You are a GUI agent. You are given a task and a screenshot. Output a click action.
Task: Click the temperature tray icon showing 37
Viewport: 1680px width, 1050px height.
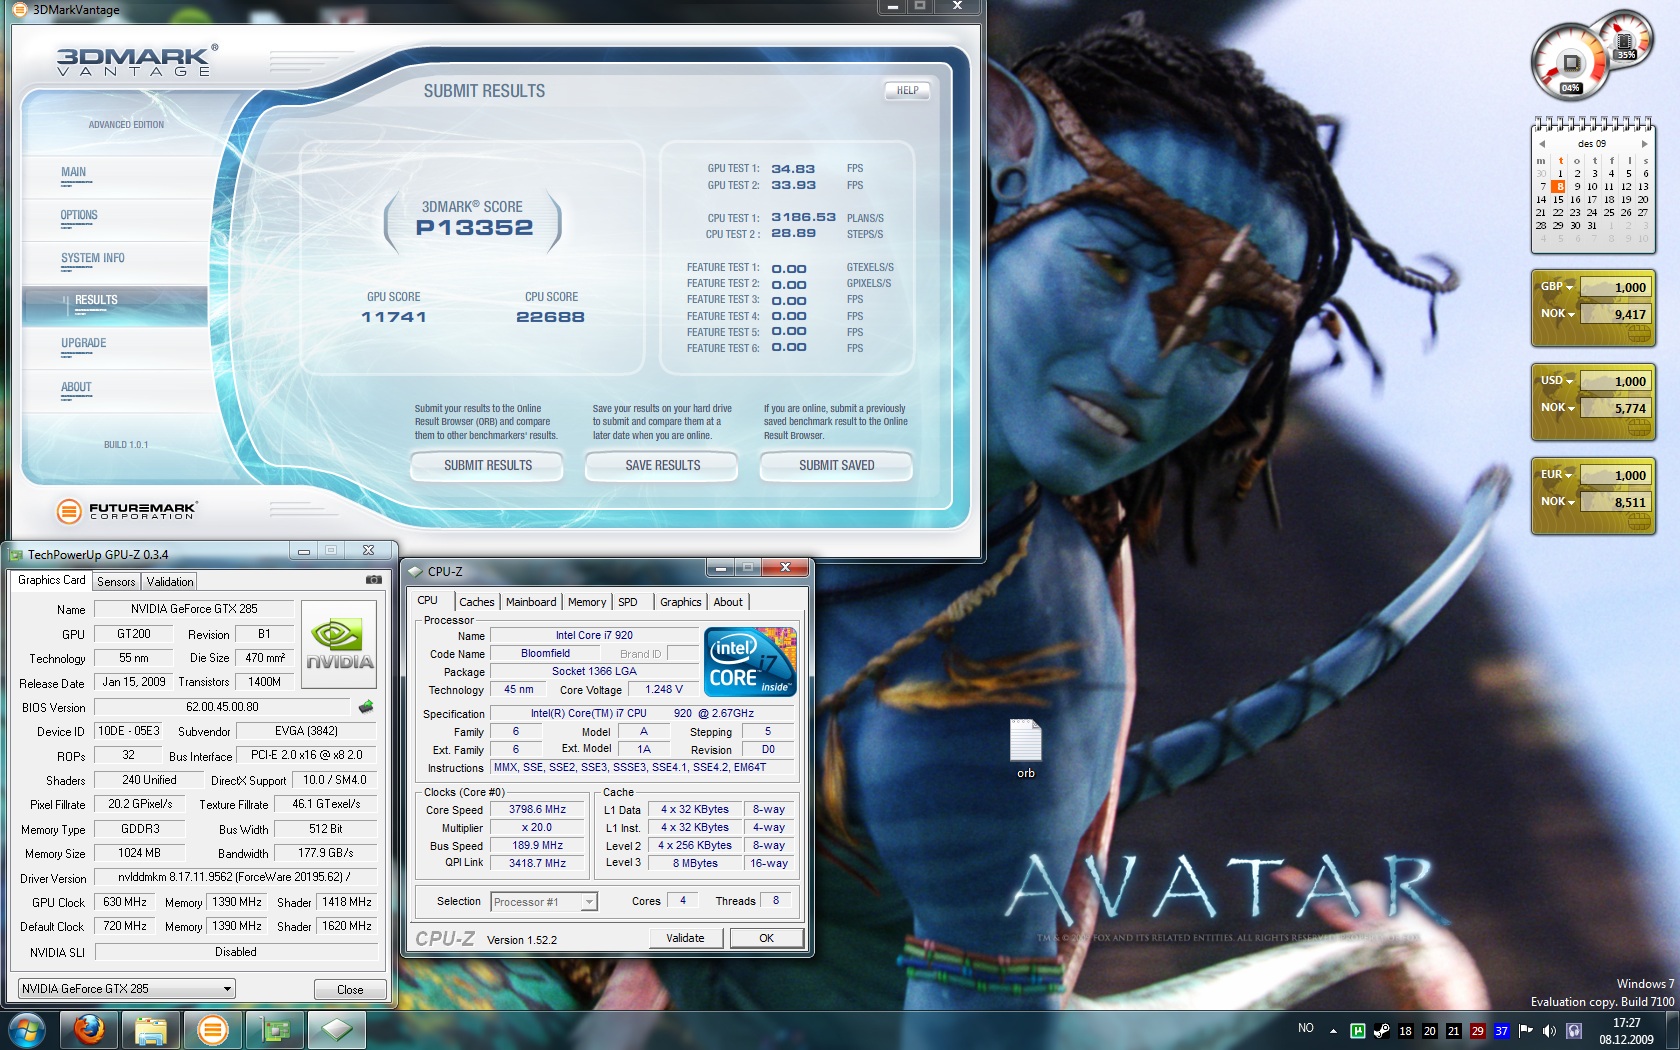coord(1501,1031)
